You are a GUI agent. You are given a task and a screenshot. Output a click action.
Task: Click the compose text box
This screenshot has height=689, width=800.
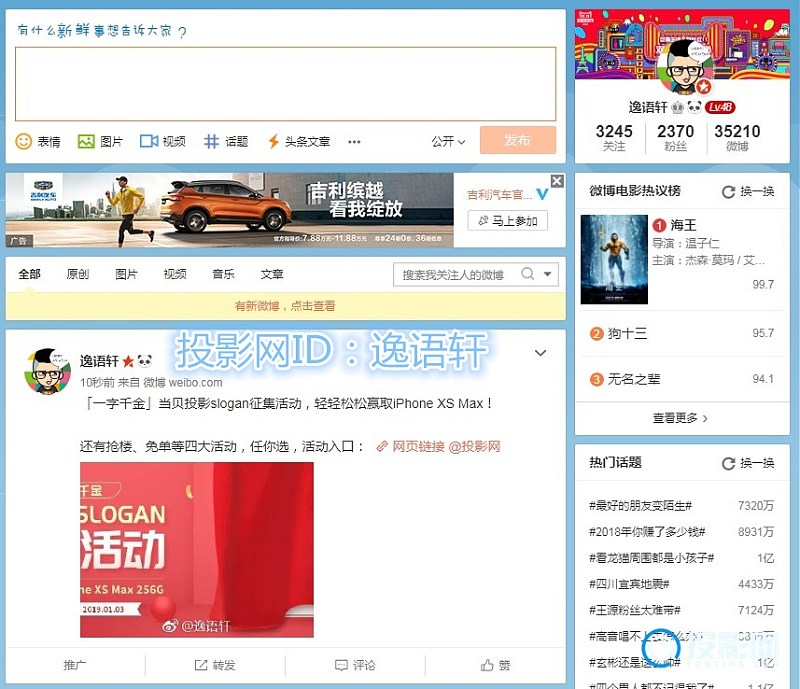[x=285, y=84]
